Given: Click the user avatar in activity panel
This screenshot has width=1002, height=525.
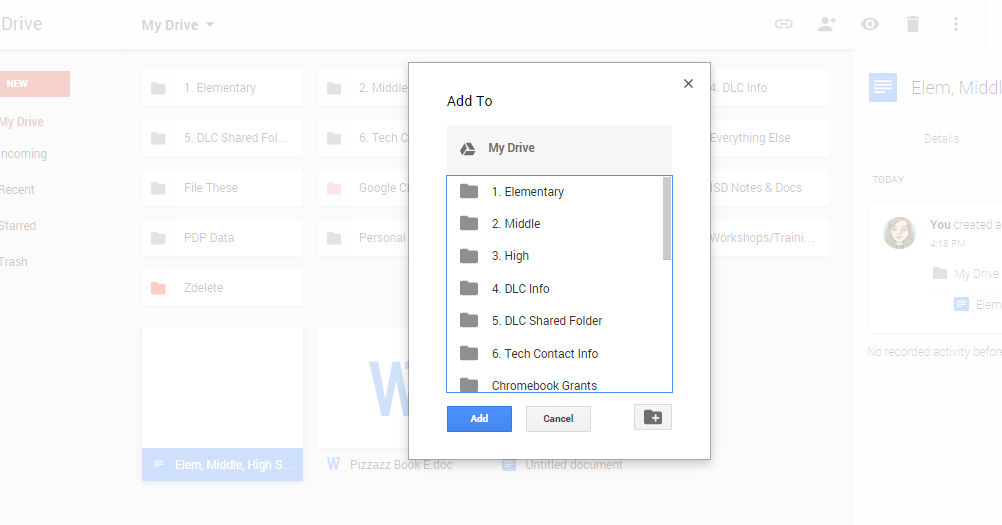Looking at the screenshot, I should click(899, 232).
